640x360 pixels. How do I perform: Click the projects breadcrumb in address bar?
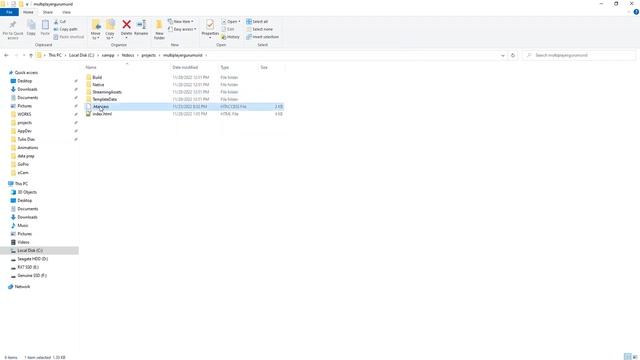(149, 55)
